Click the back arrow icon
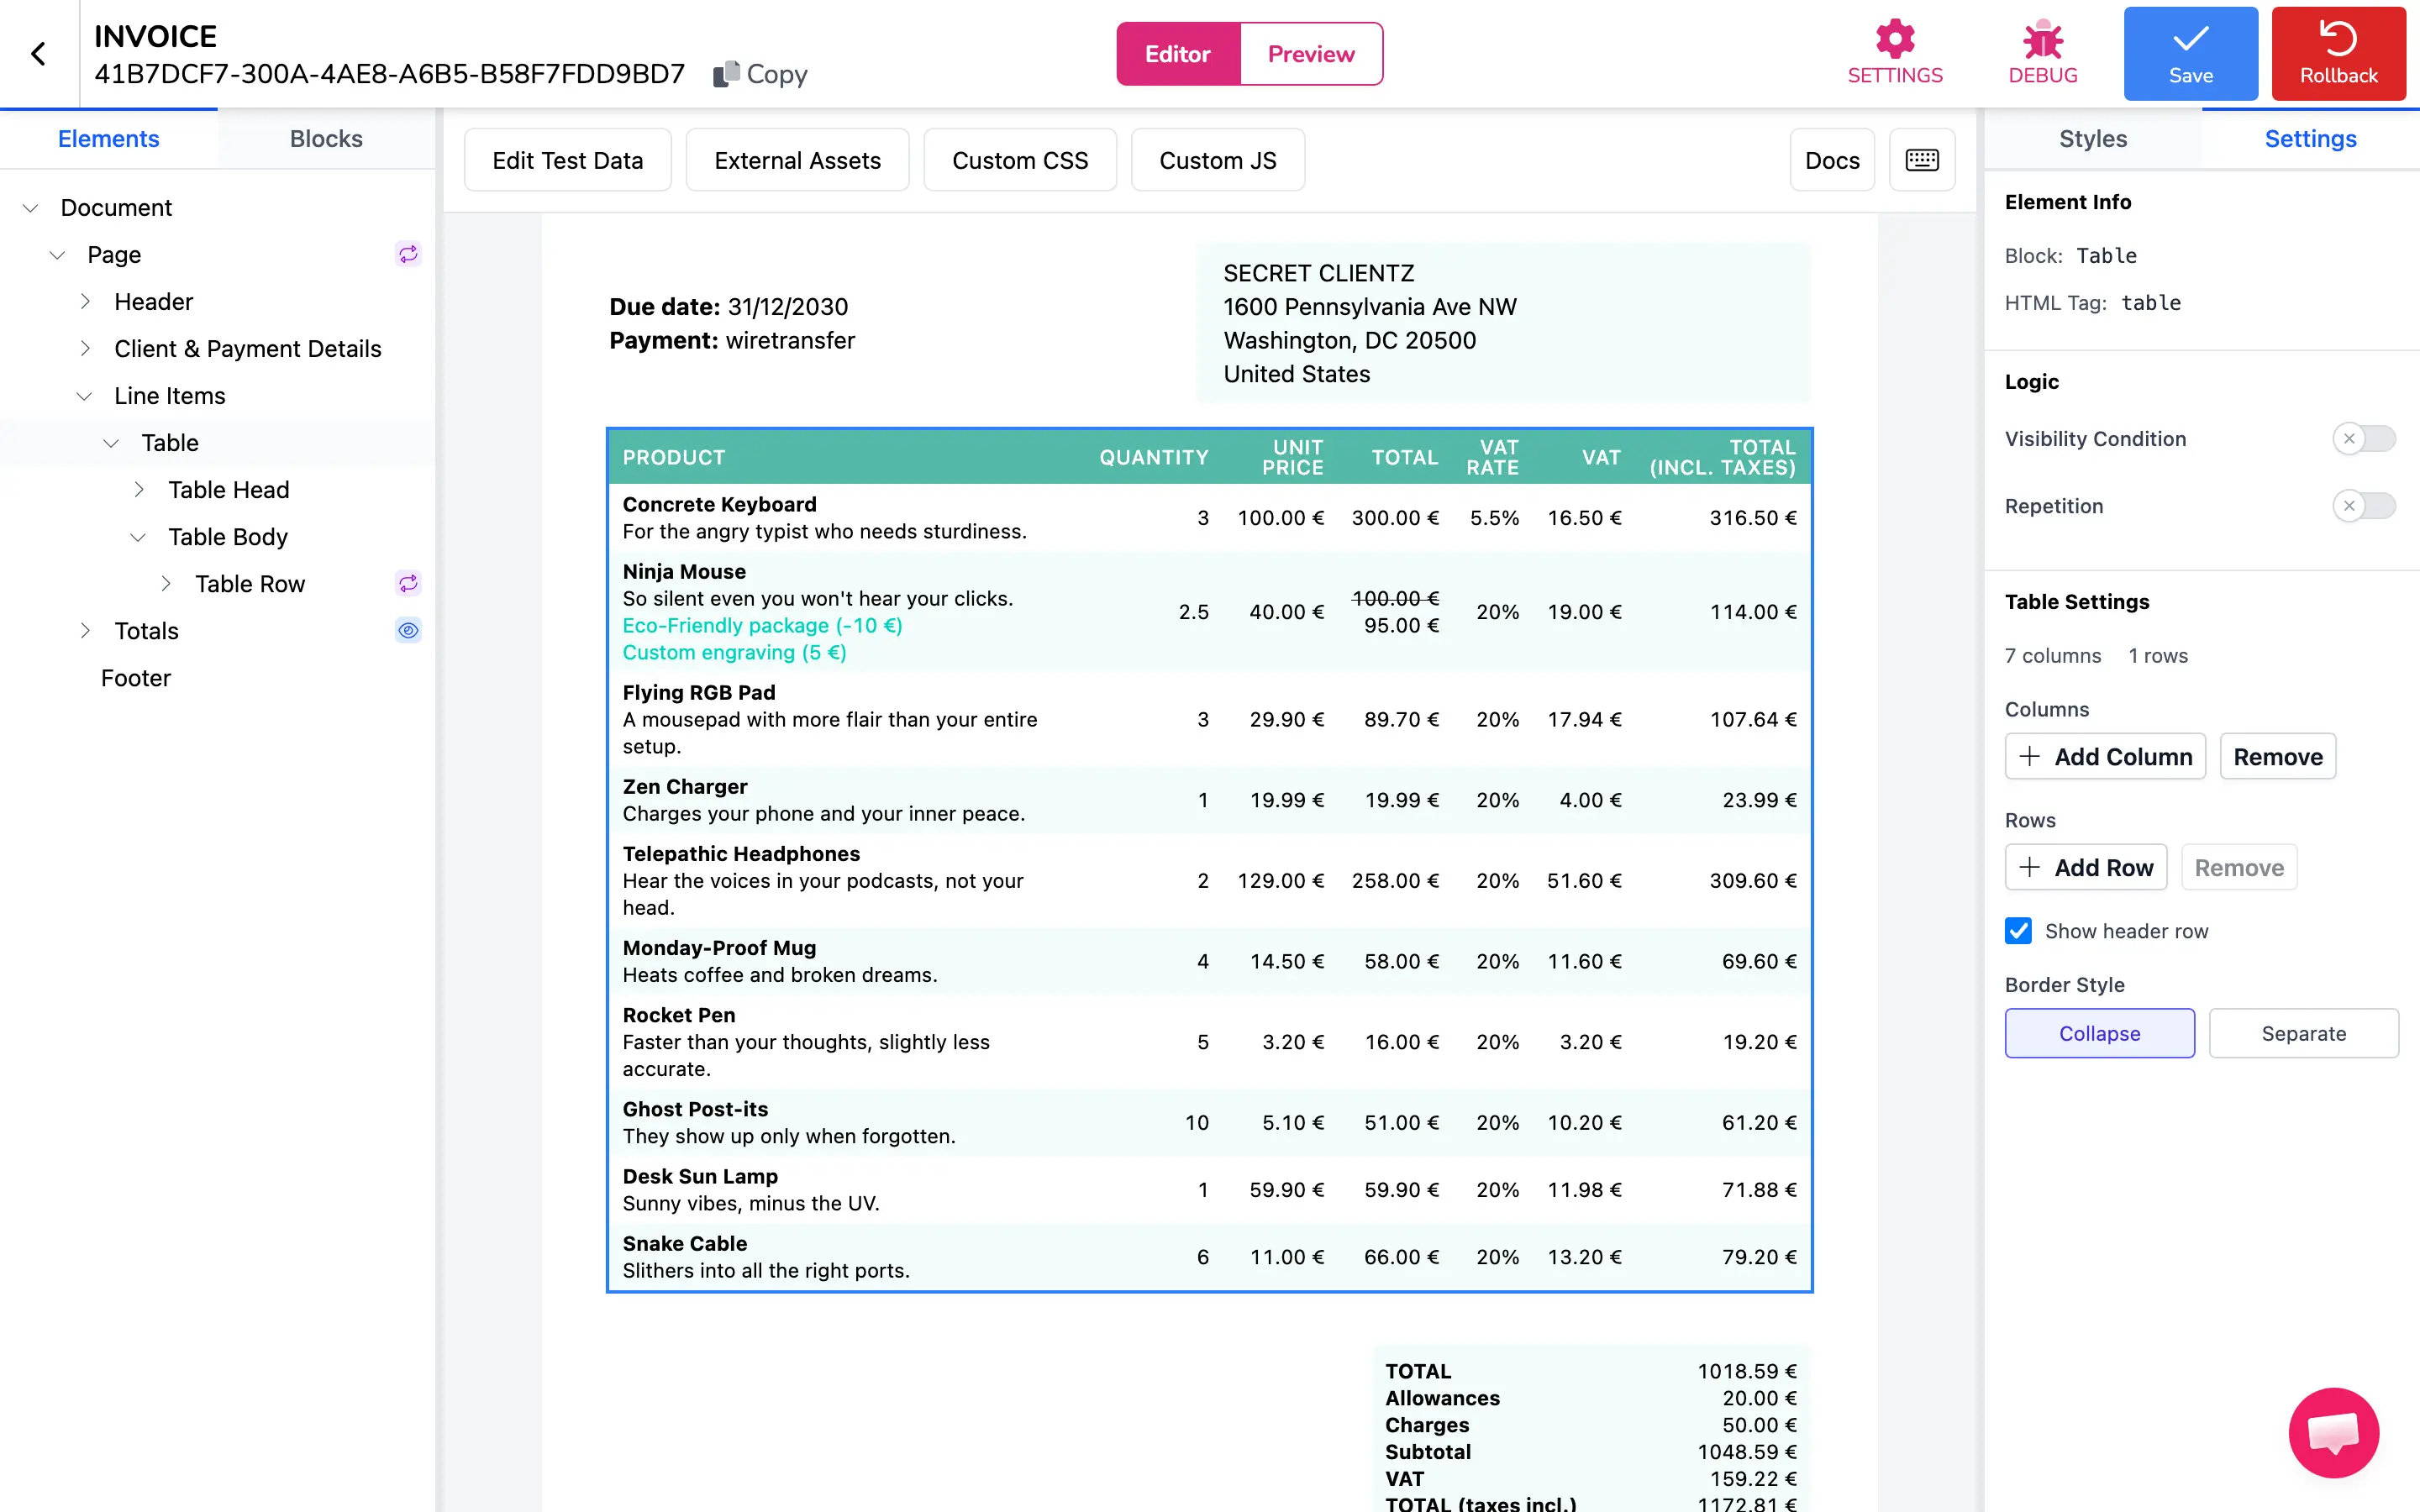The height and width of the screenshot is (1512, 2420). [38, 54]
